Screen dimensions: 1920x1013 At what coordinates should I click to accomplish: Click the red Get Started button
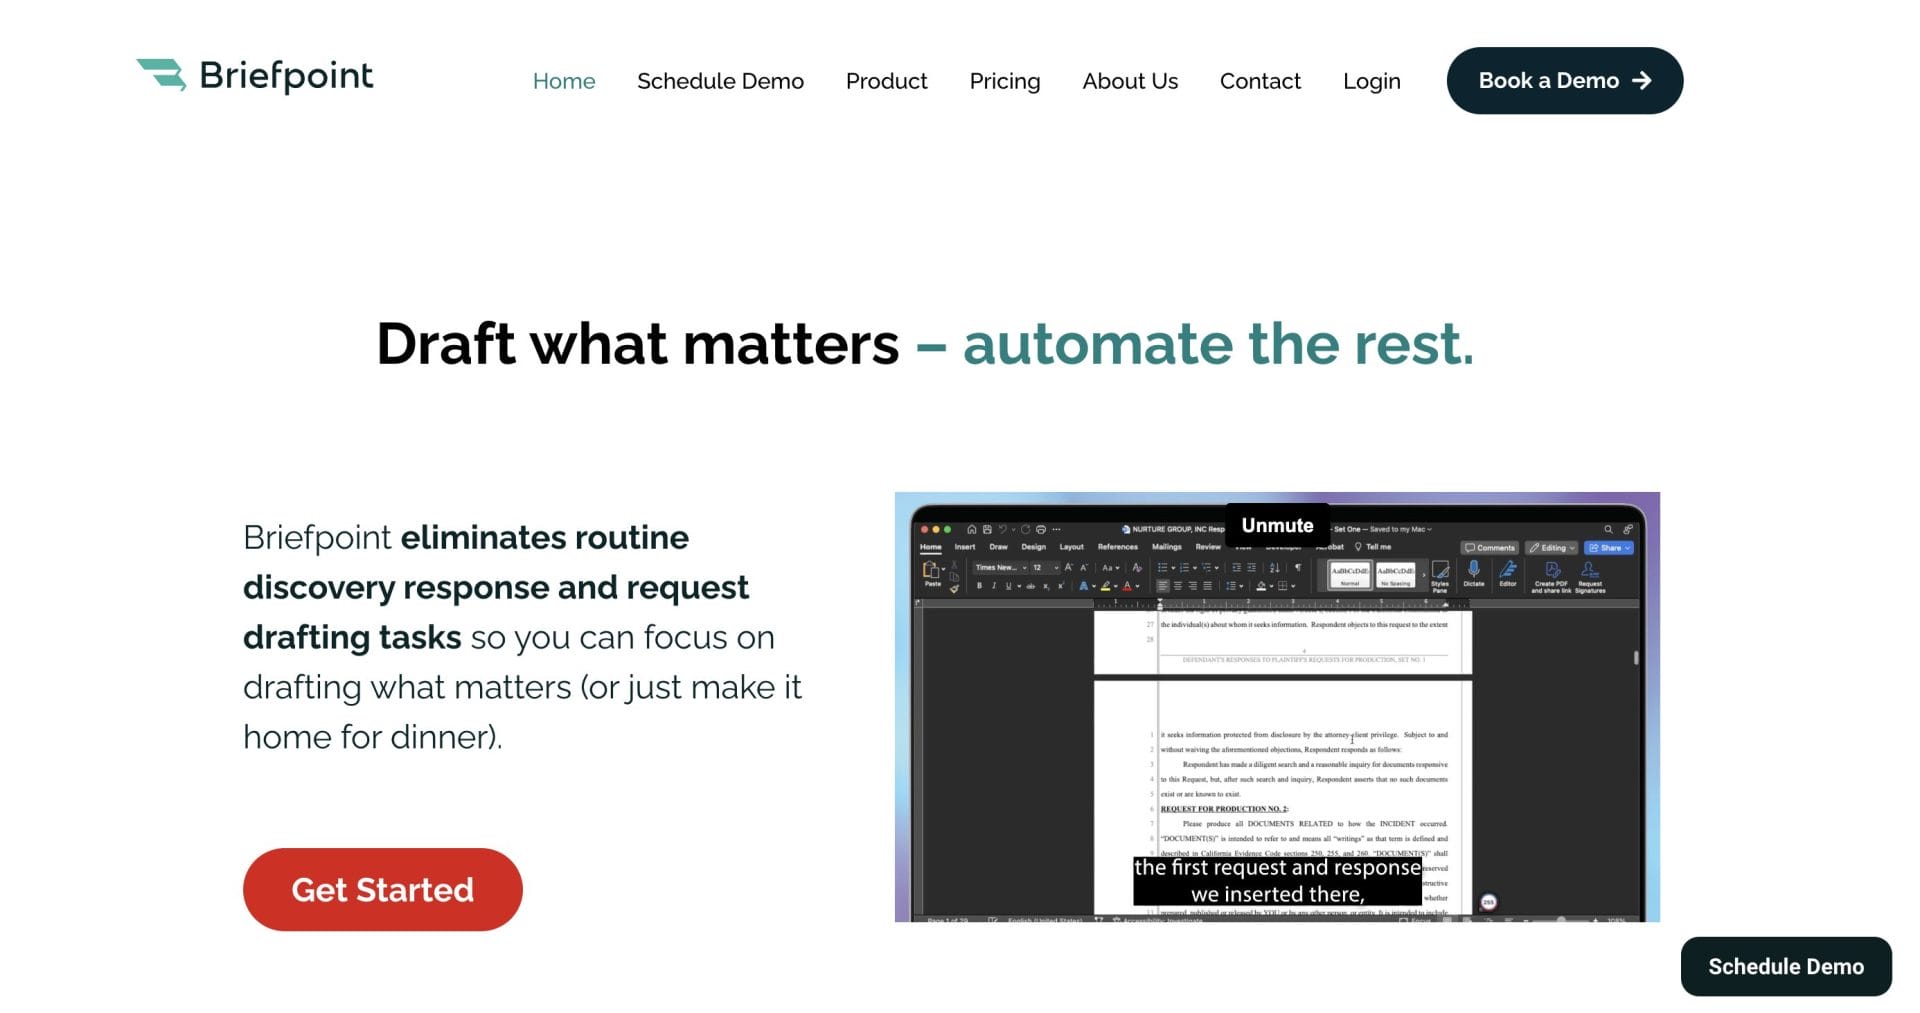click(382, 889)
